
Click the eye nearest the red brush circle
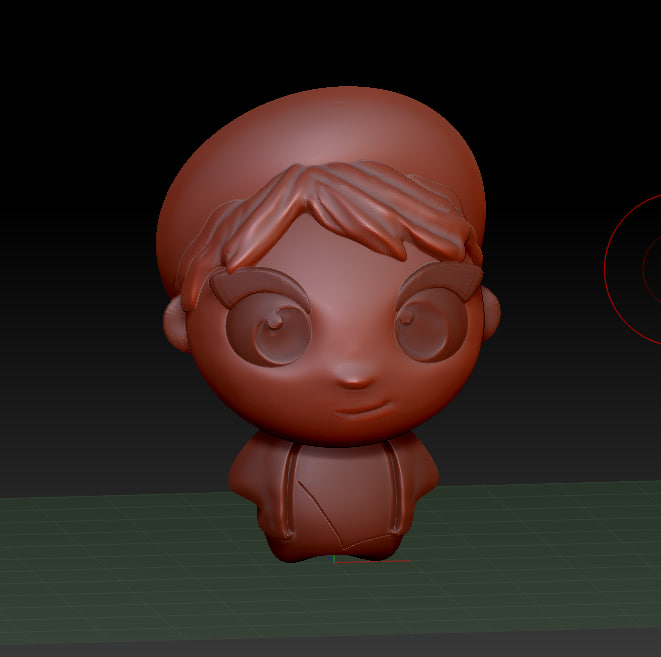431,325
